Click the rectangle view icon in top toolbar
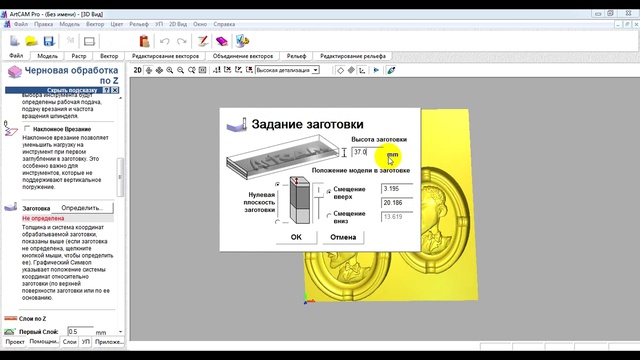This screenshot has width=640, height=360. 89,41
